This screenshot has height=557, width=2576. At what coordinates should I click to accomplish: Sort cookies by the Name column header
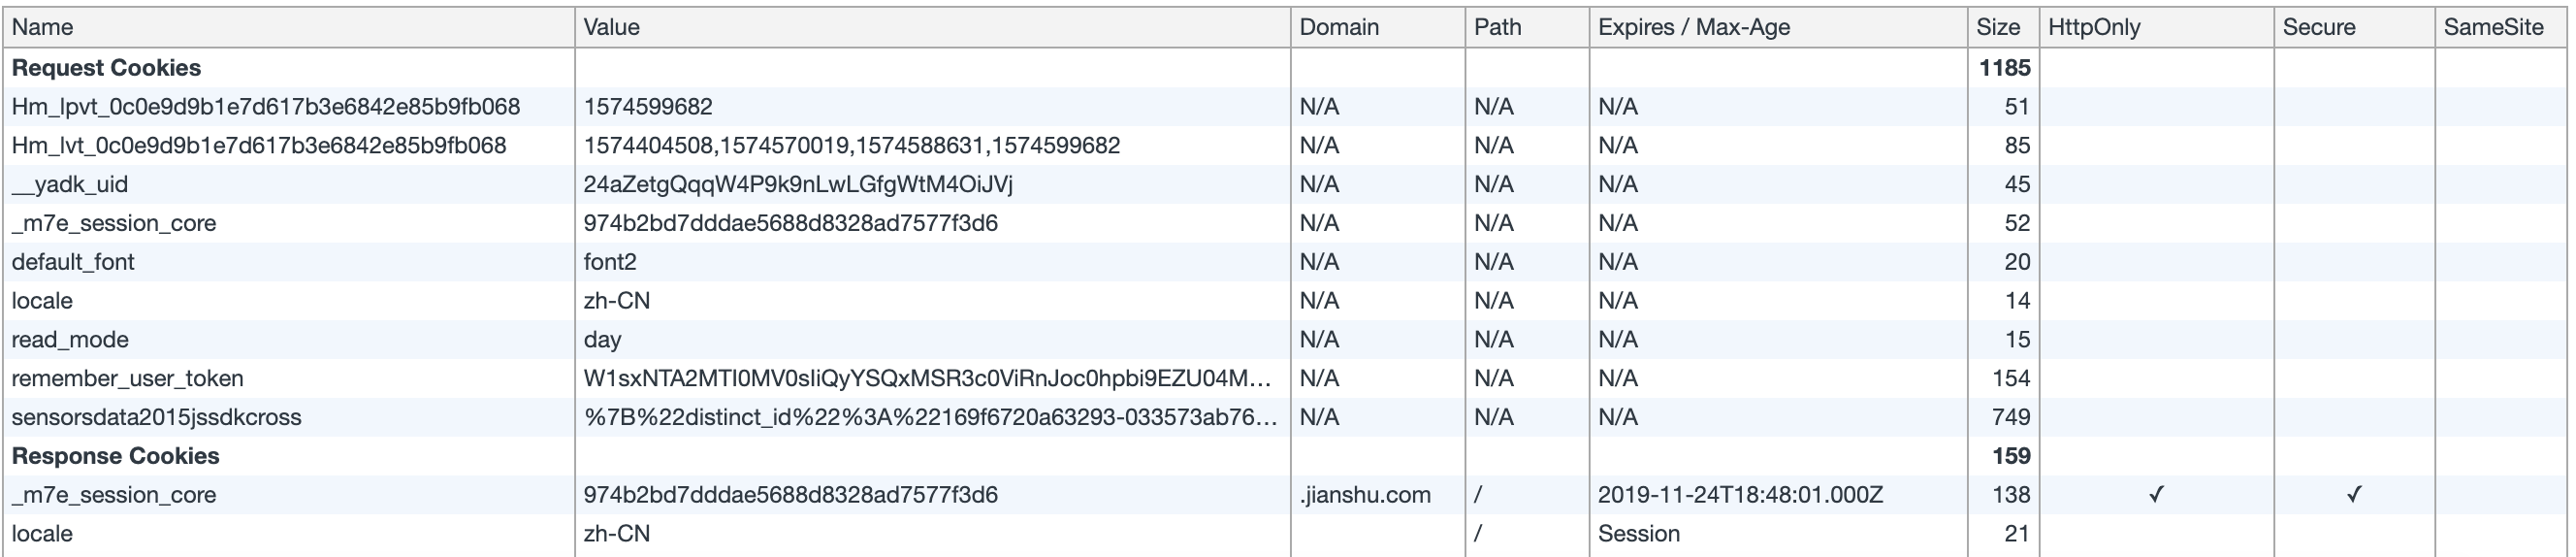tap(42, 27)
